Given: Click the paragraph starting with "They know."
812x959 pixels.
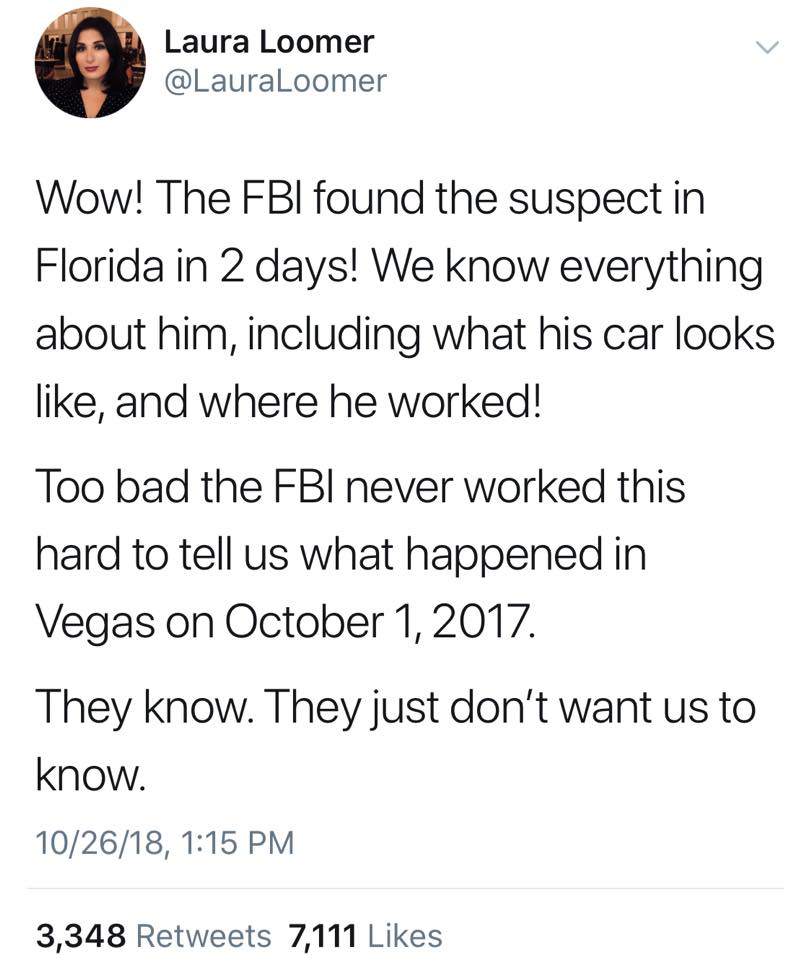Looking at the screenshot, I should pos(396,740).
